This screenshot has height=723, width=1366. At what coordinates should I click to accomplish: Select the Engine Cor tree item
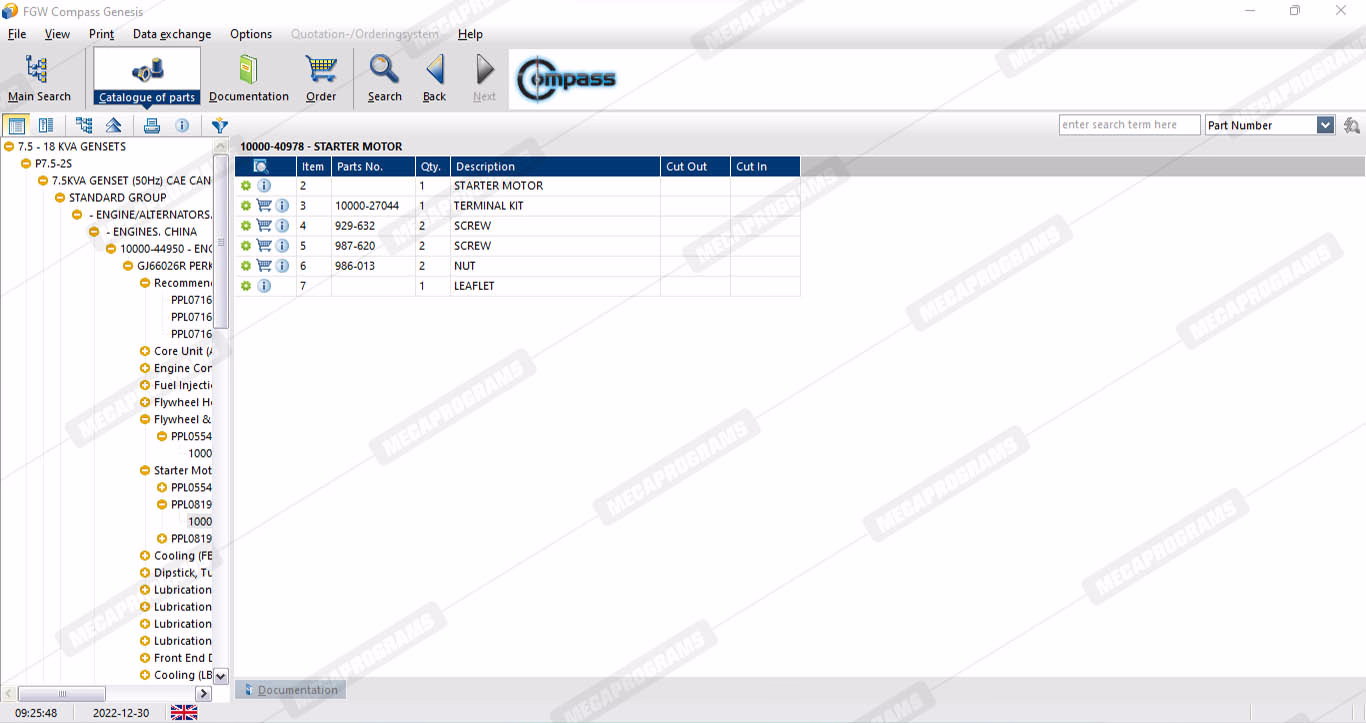183,368
